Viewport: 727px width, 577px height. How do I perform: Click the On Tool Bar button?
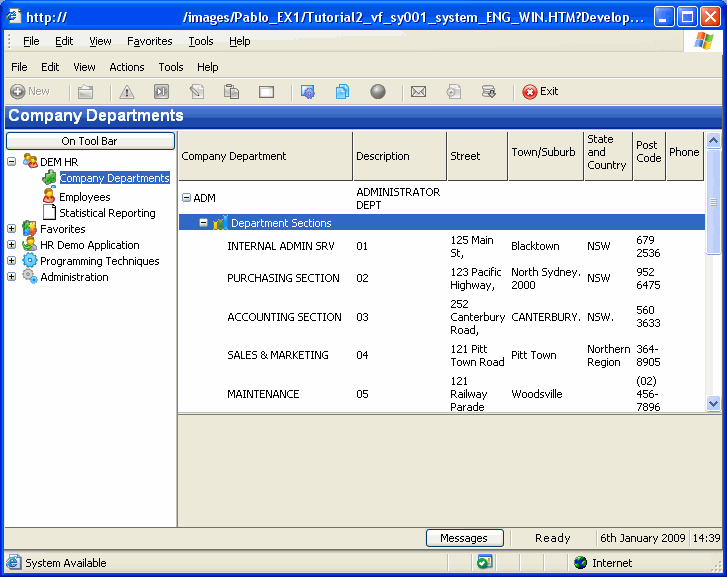tap(90, 141)
